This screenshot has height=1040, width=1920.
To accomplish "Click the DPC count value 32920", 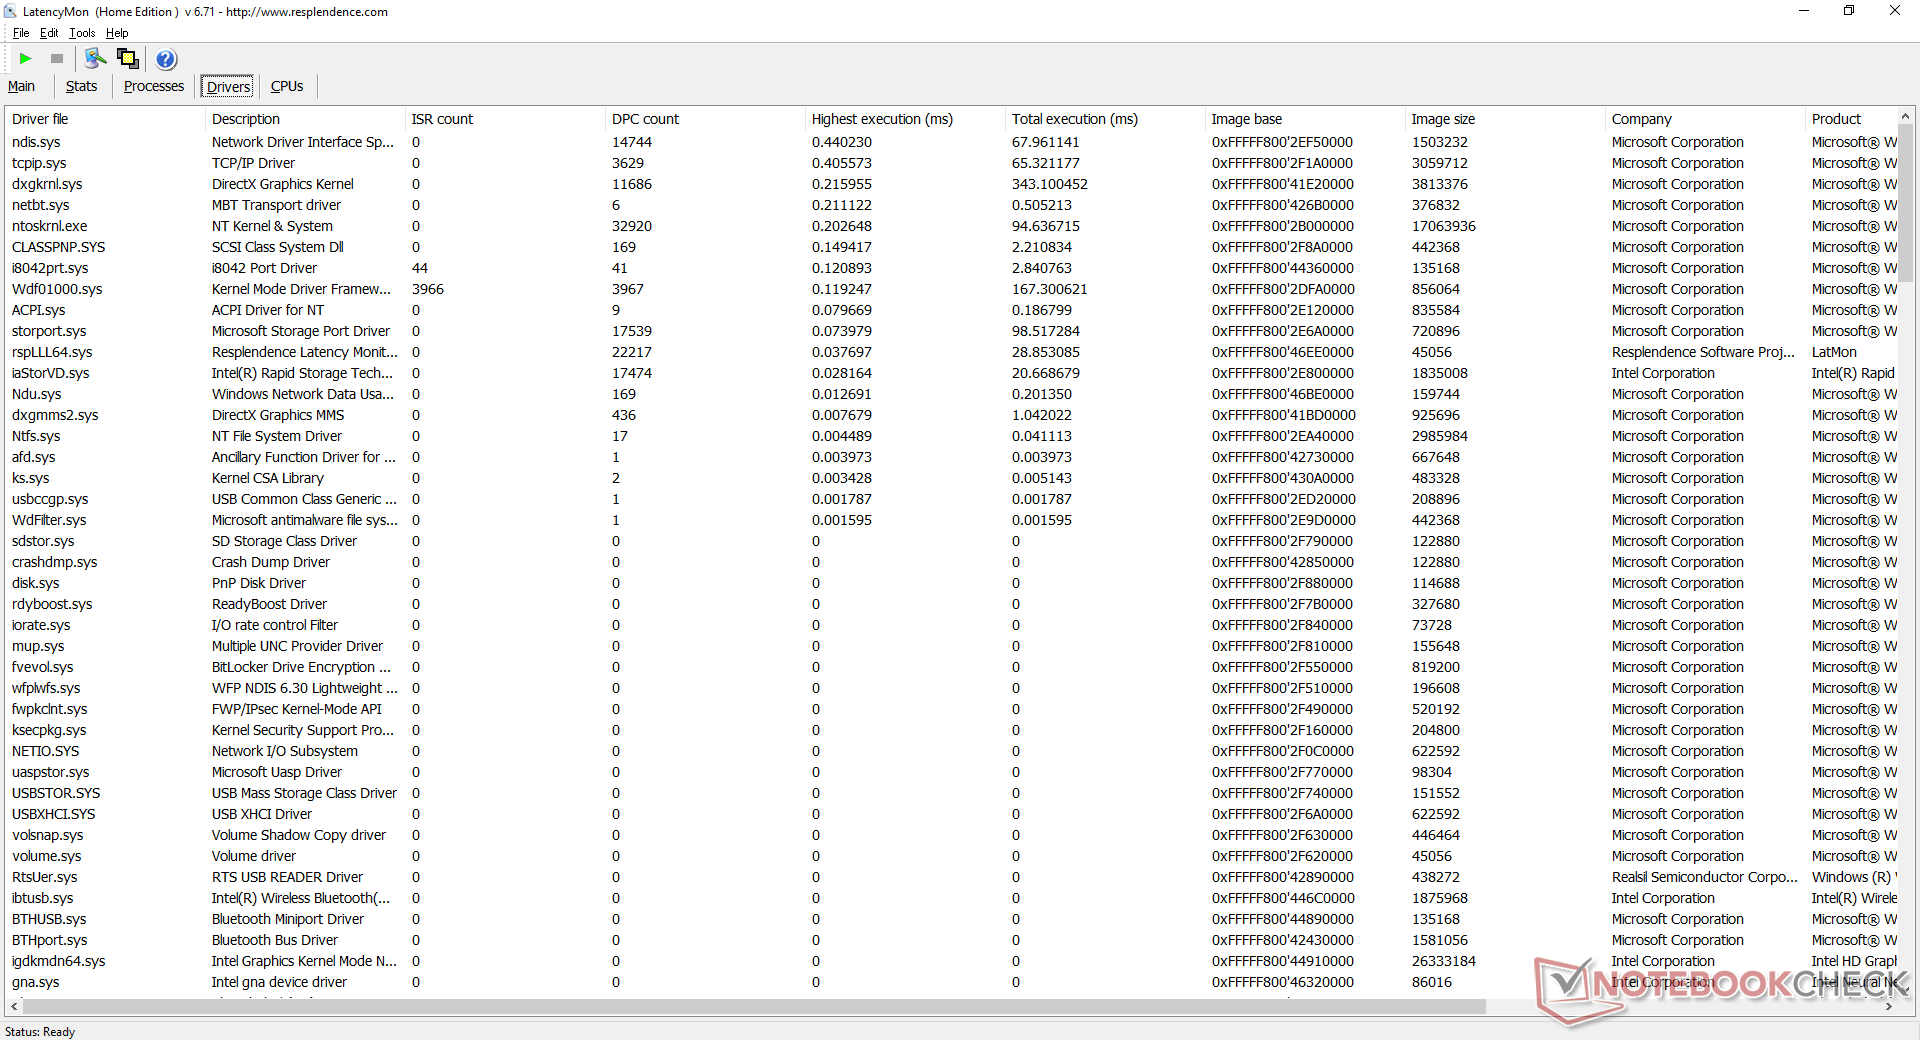I will (632, 226).
